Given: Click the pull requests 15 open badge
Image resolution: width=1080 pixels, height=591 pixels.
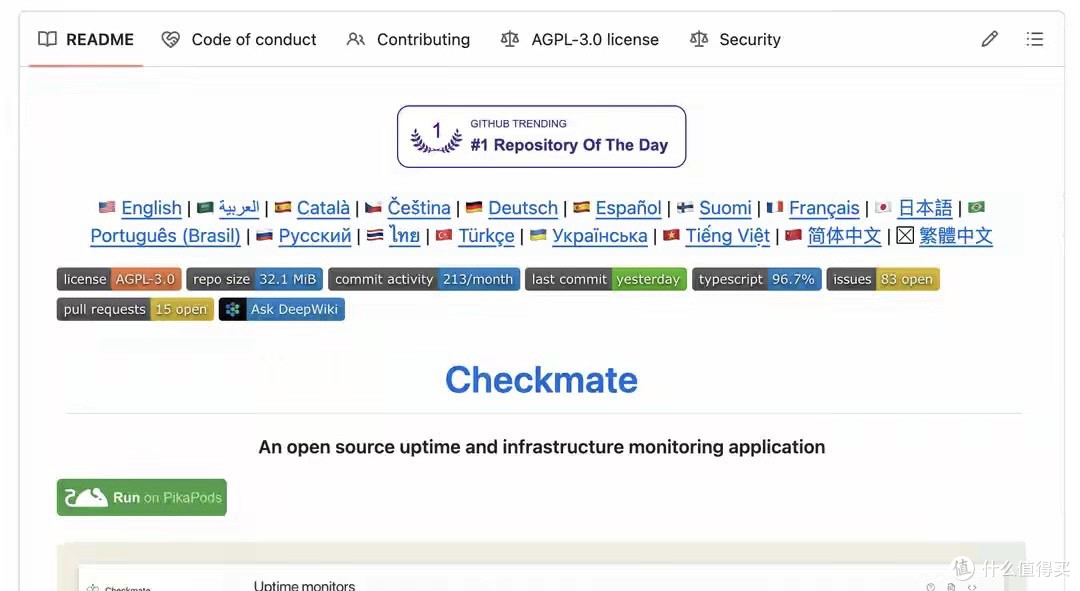Looking at the screenshot, I should 135,309.
